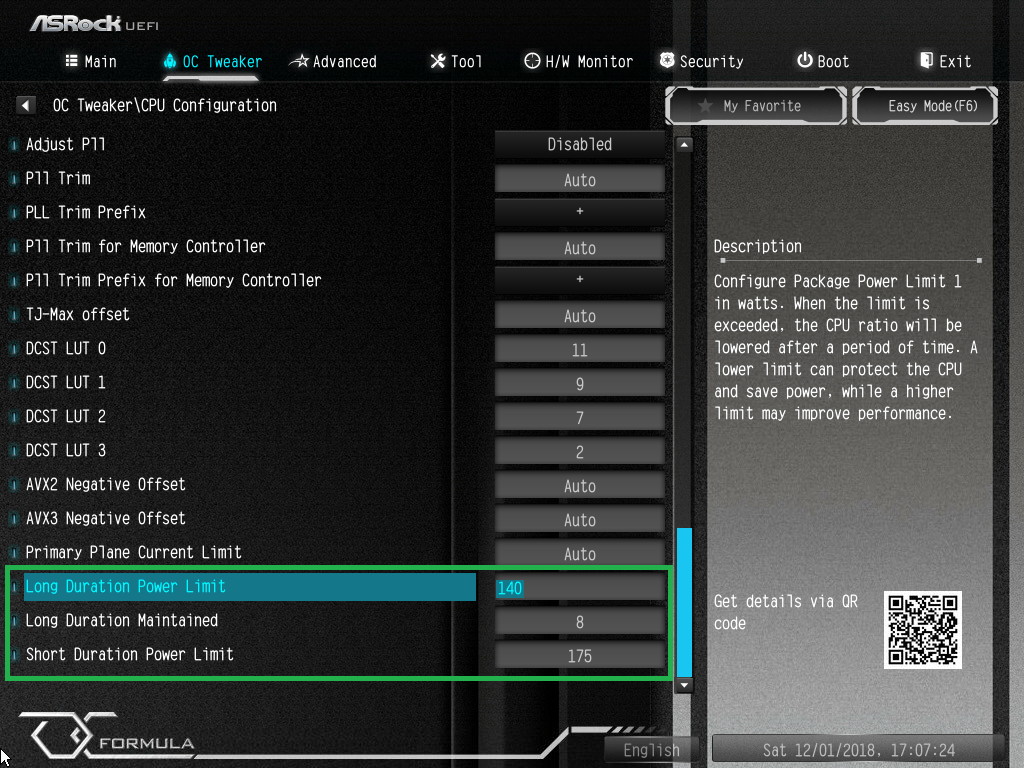Image resolution: width=1024 pixels, height=768 pixels.
Task: Click the star icon in My Favorite
Action: coord(705,106)
